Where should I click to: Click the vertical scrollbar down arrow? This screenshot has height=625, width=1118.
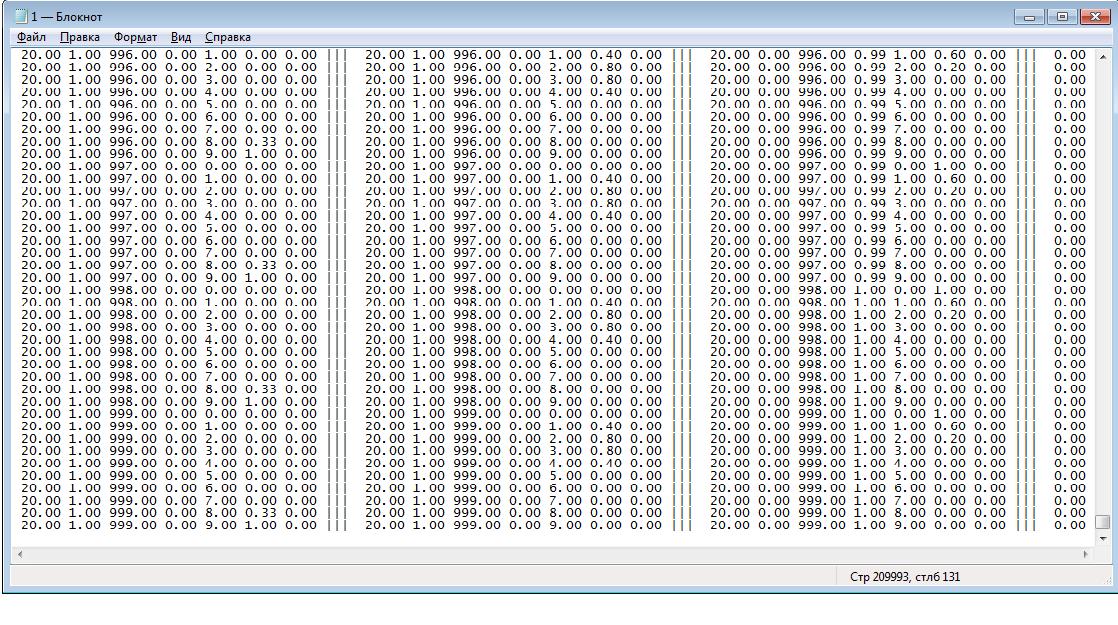[x=1103, y=538]
